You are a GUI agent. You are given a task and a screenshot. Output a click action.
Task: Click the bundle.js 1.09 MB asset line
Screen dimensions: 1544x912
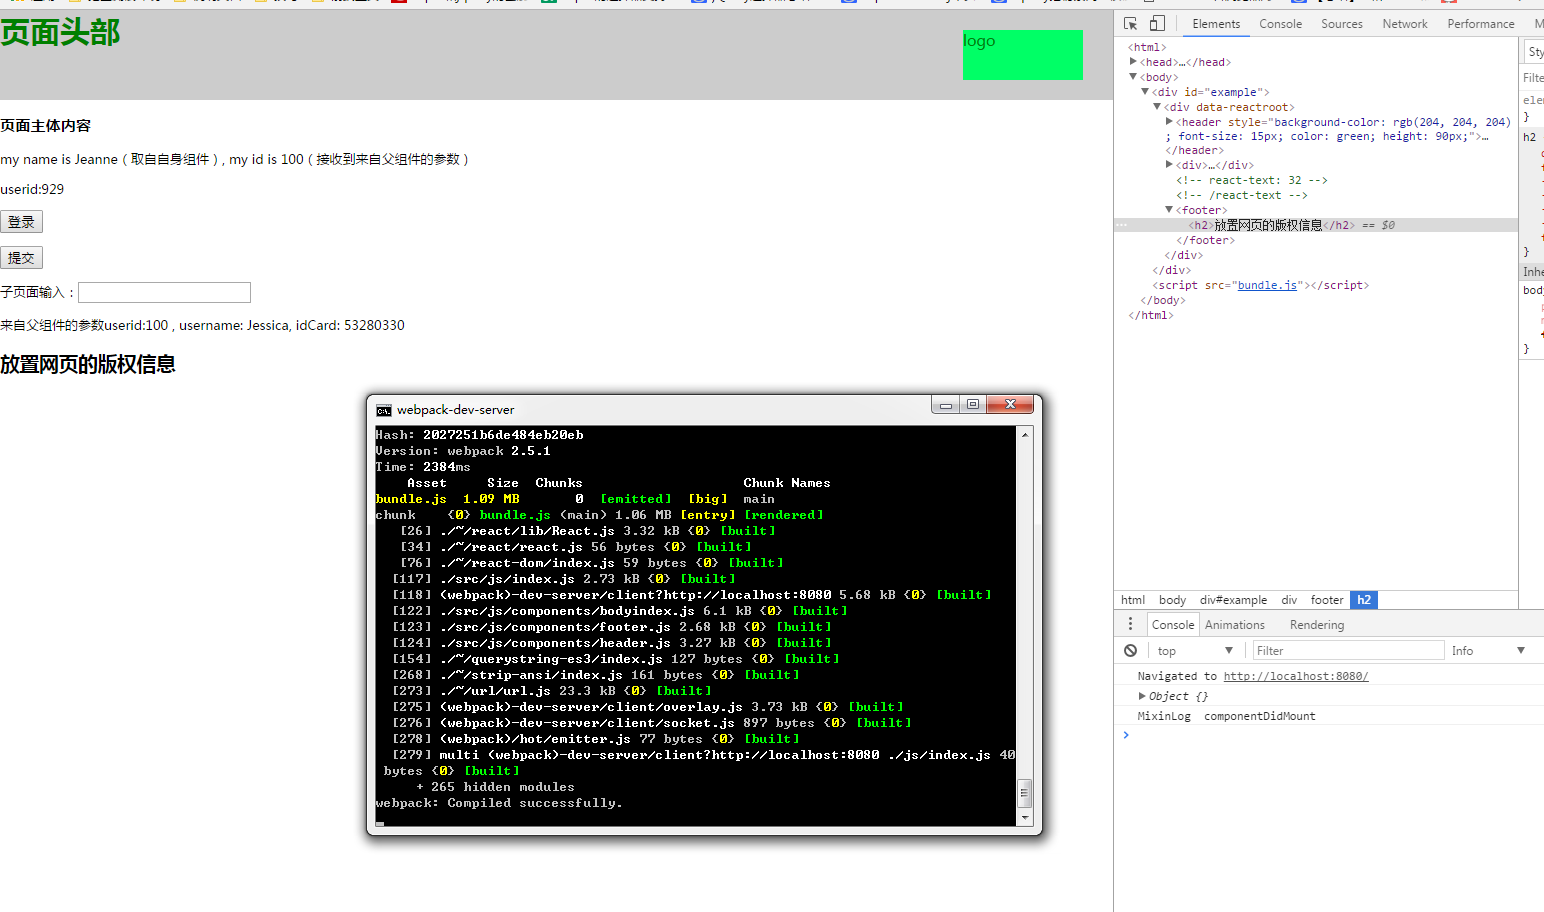(575, 499)
